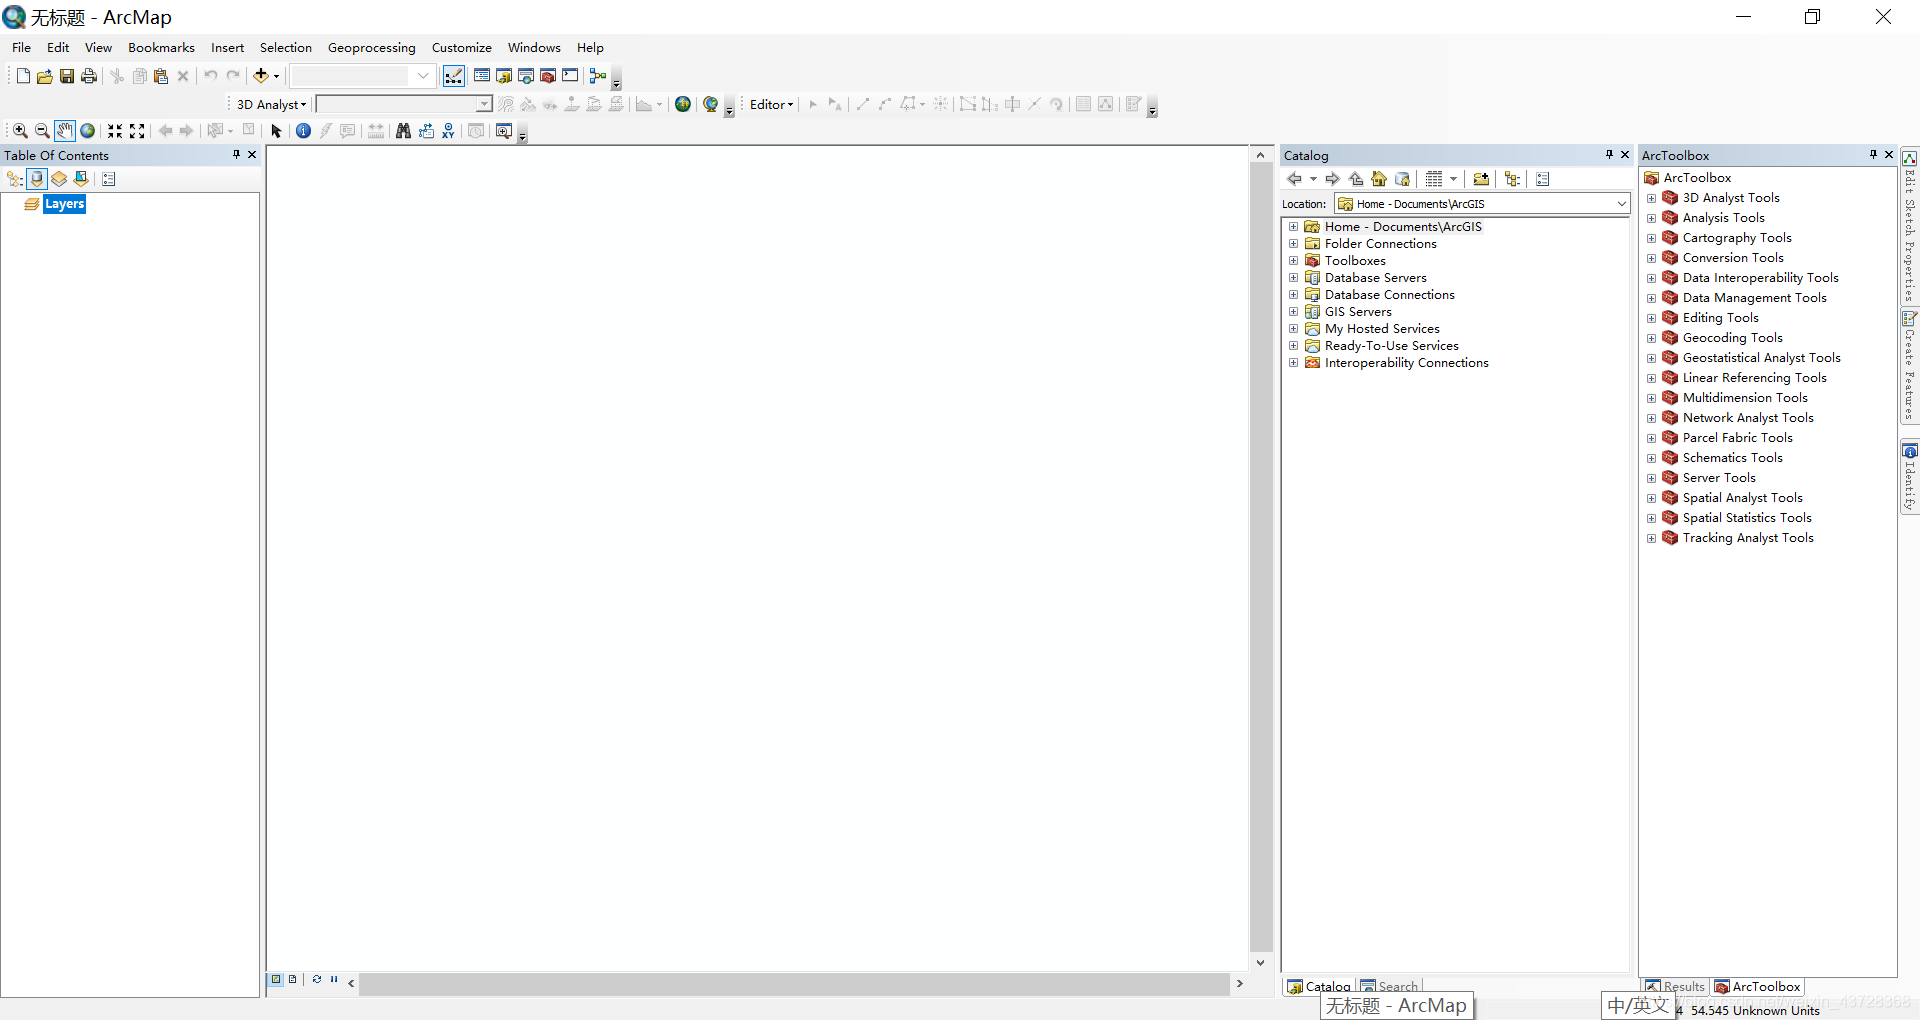Open the Editor dropdown menu

pyautogui.click(x=771, y=104)
